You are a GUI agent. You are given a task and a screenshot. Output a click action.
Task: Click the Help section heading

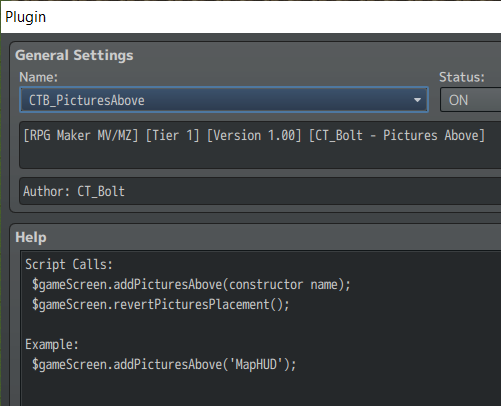(31, 237)
